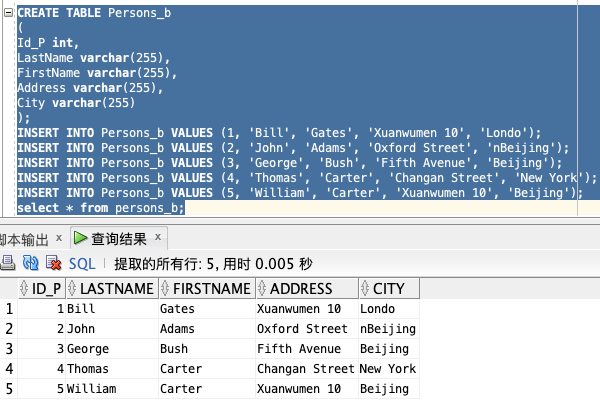Viewport: 600px width, 406px height.
Task: Select row number 4 header
Action: [9, 368]
